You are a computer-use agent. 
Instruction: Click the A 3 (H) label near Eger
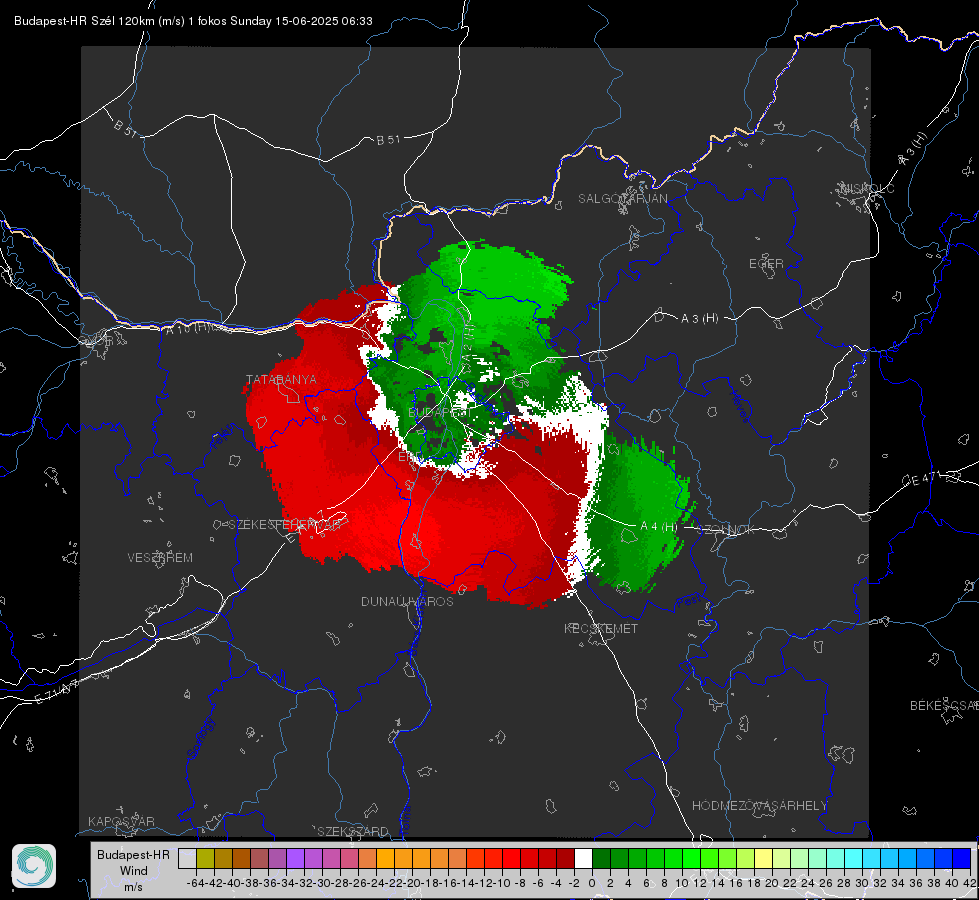tap(699, 319)
